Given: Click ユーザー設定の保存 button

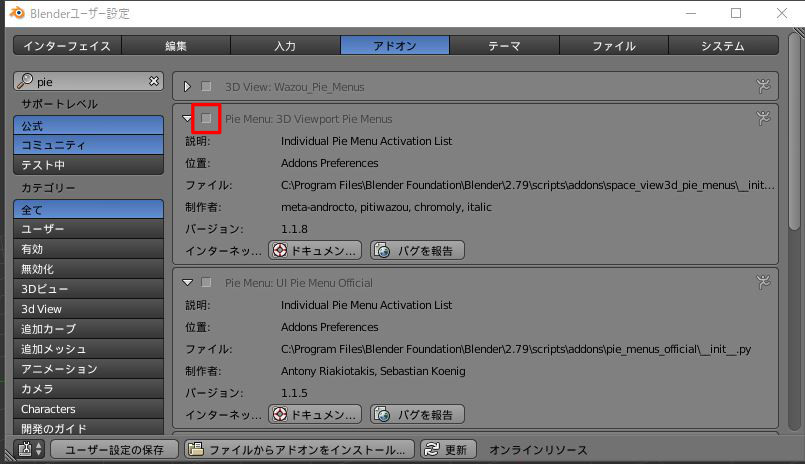Looking at the screenshot, I should point(114,450).
